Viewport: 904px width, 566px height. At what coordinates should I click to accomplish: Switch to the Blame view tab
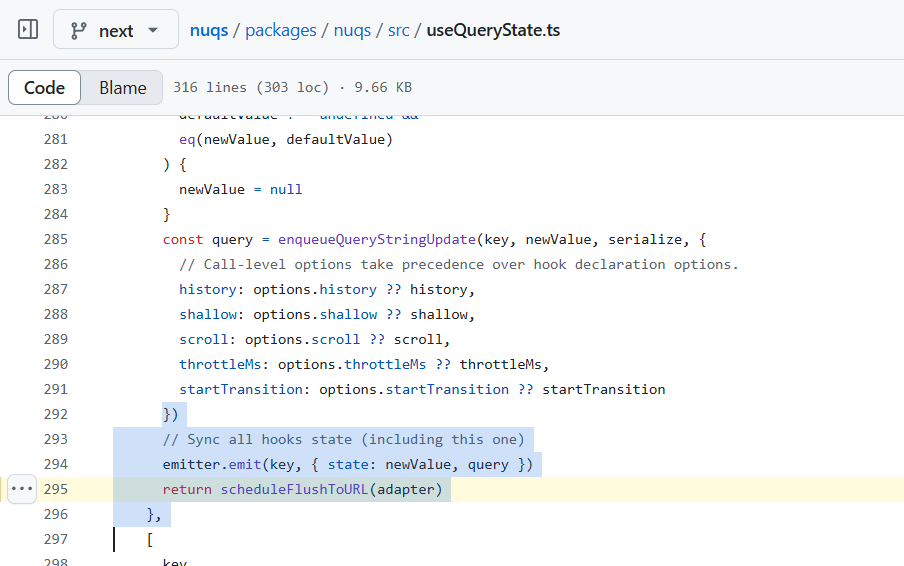click(x=122, y=88)
